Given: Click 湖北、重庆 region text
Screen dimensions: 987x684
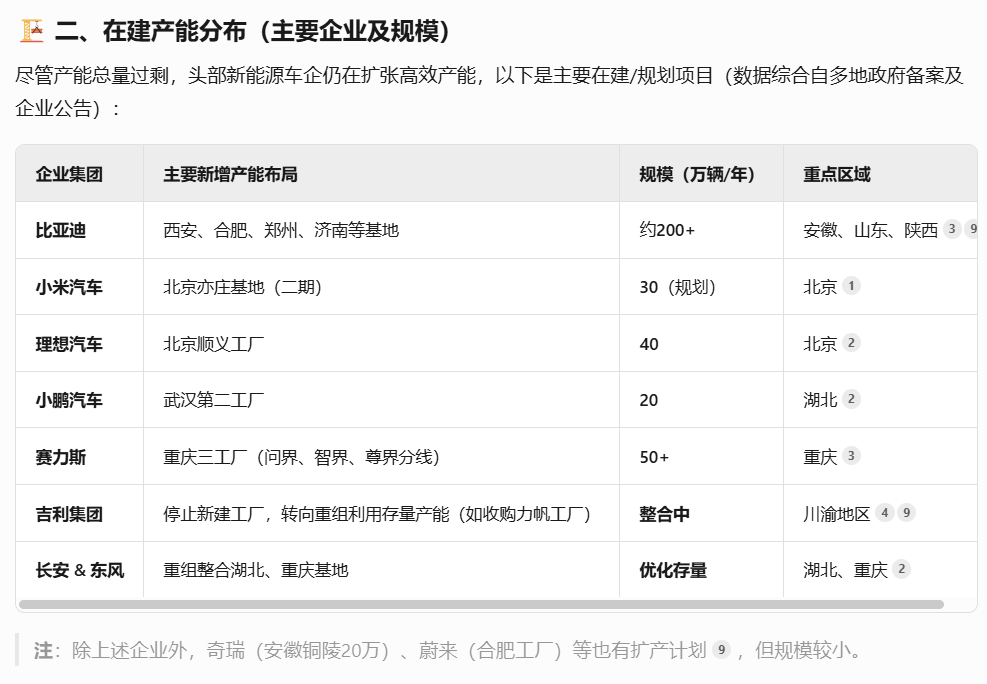Looking at the screenshot, I should [x=845, y=570].
